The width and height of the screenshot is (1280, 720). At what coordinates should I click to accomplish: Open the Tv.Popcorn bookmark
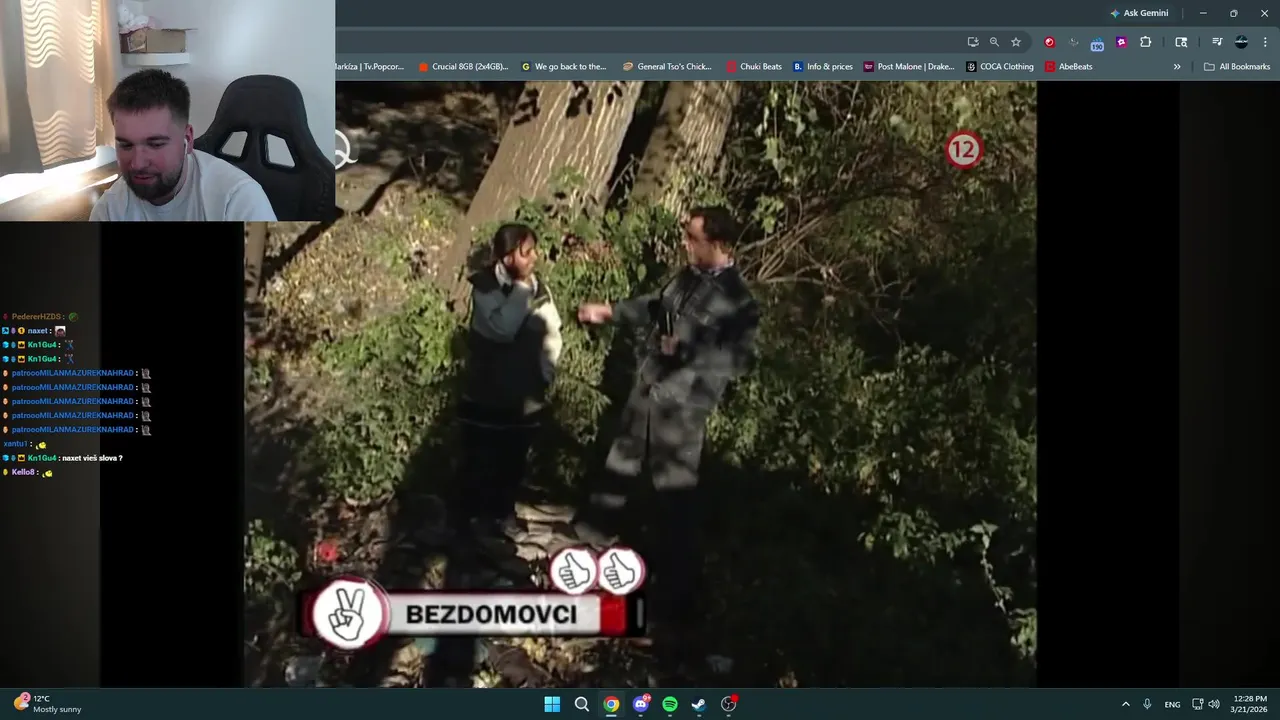pyautogui.click(x=369, y=67)
